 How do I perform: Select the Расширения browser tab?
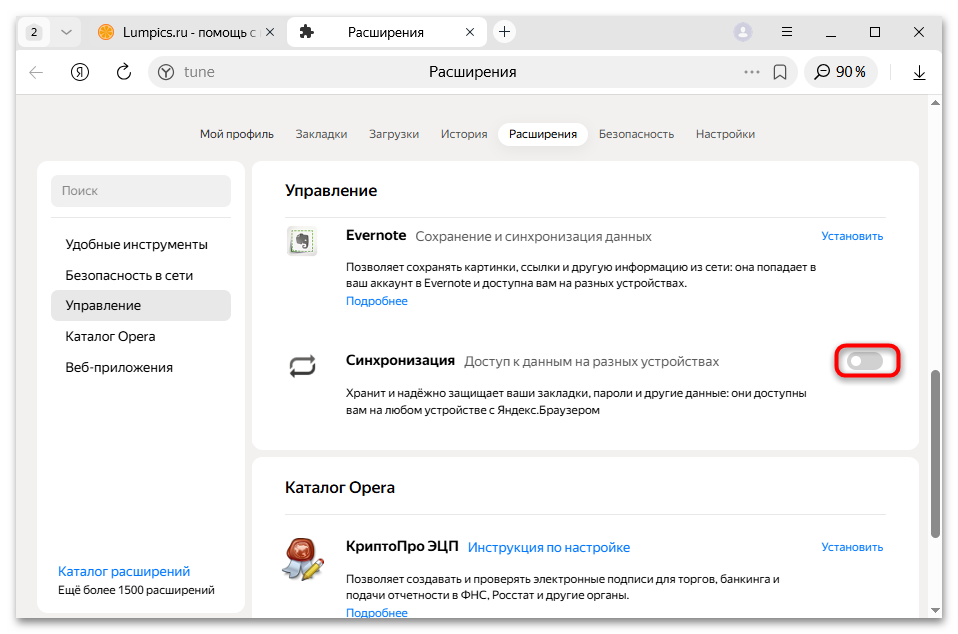[x=386, y=32]
